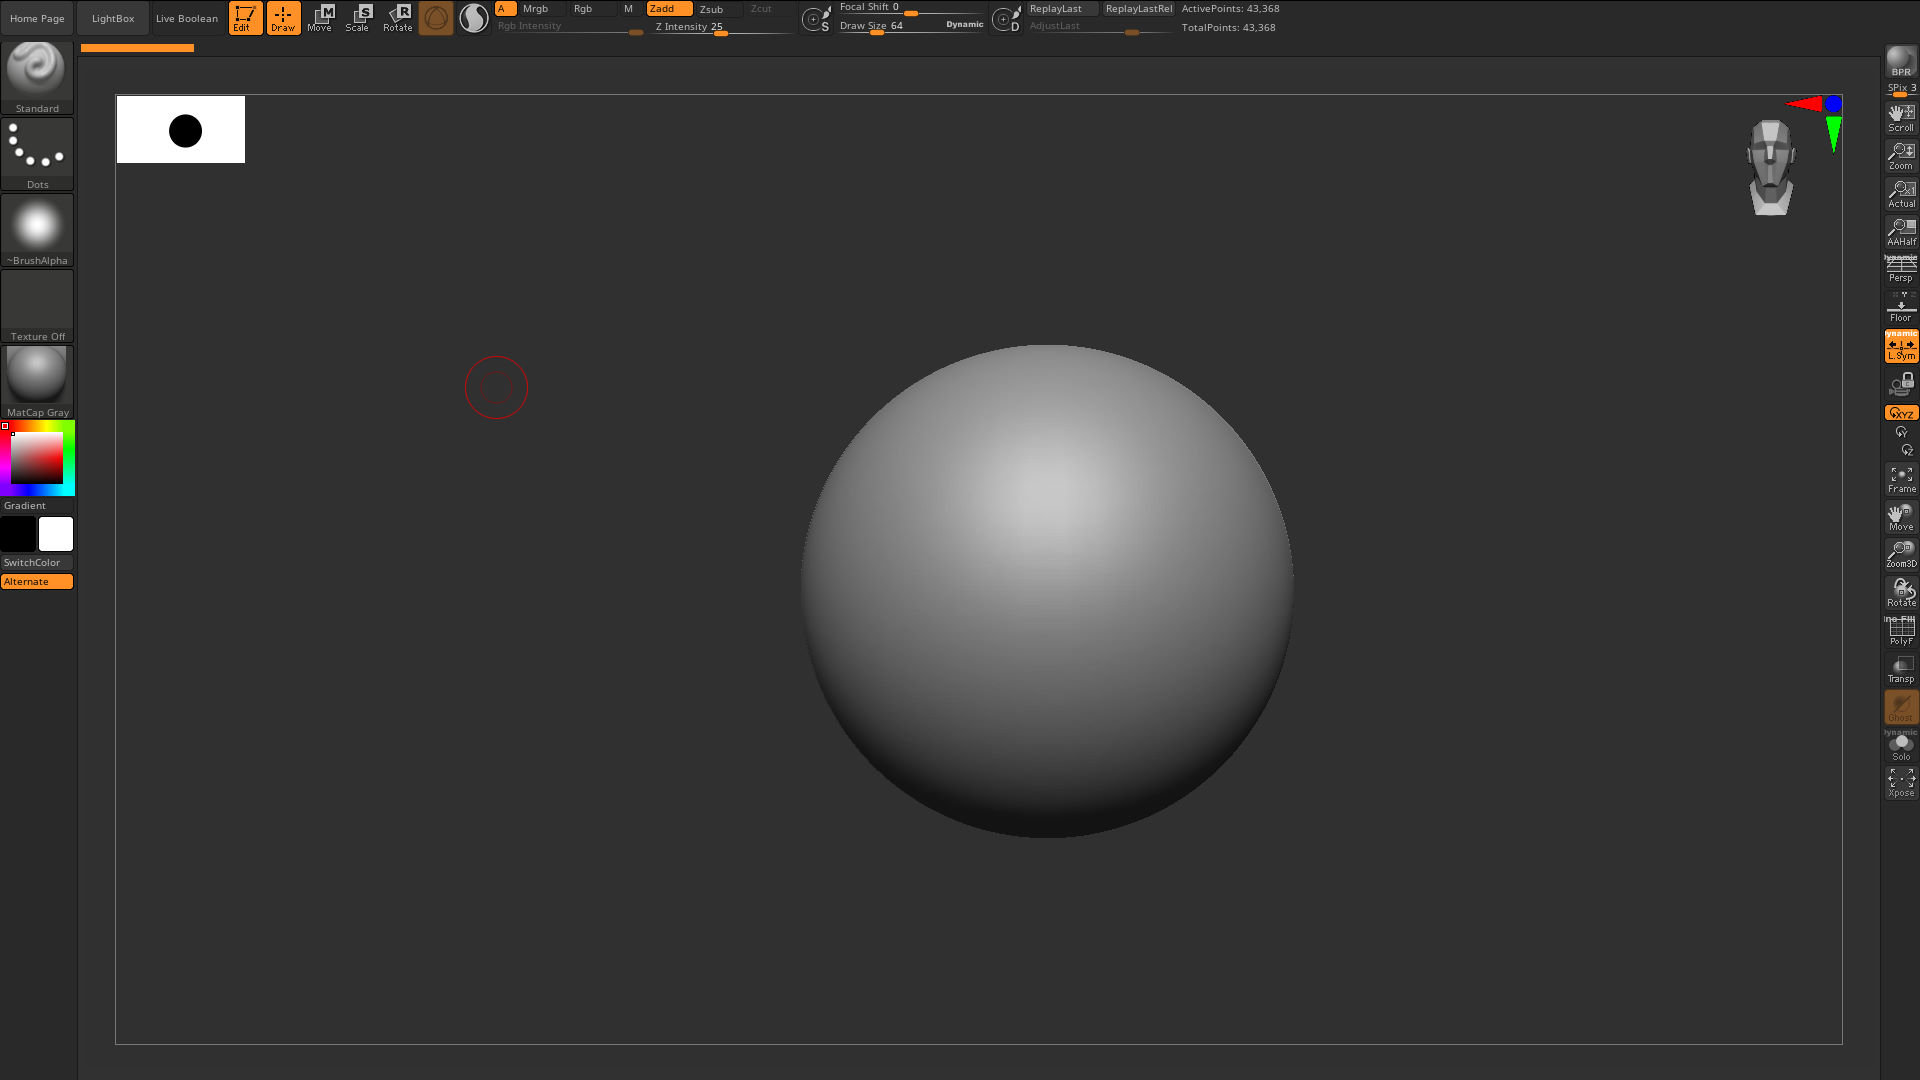Toggle Persp perspective mode
The width and height of the screenshot is (1920, 1080).
pos(1901,269)
